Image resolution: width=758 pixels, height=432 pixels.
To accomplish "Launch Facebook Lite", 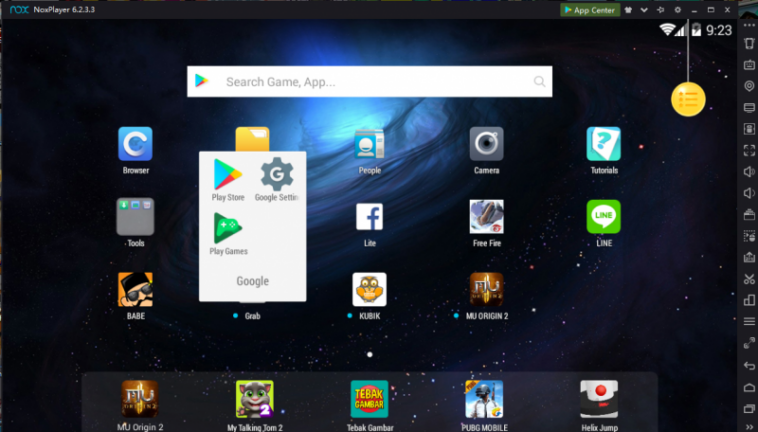I will [x=369, y=216].
